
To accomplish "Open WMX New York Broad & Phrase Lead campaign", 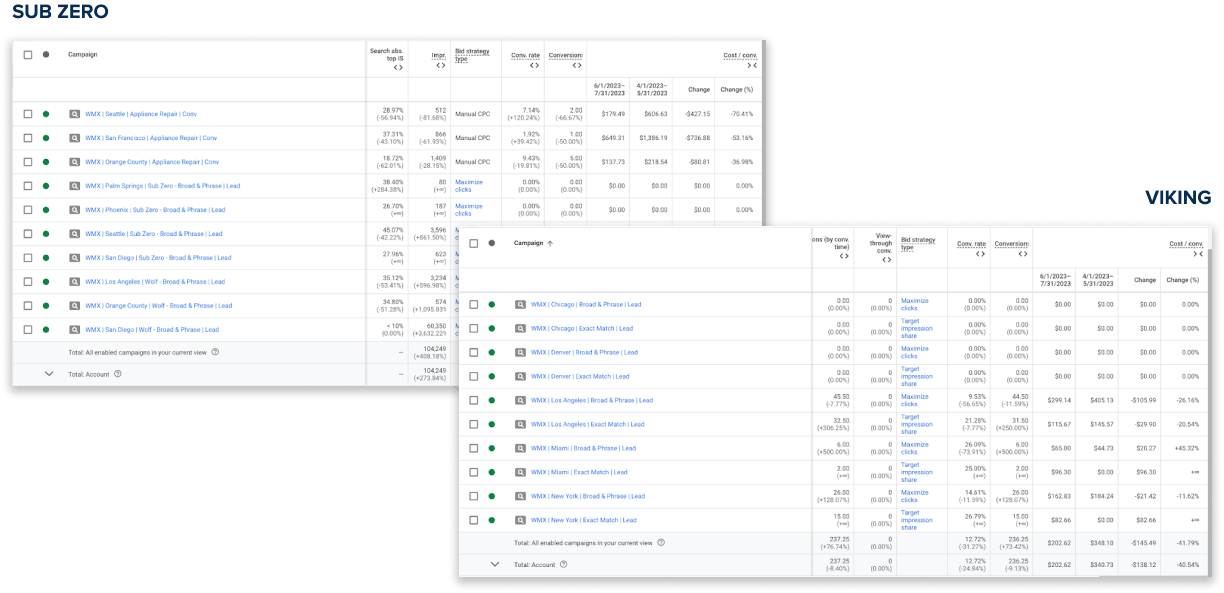I will tap(588, 496).
